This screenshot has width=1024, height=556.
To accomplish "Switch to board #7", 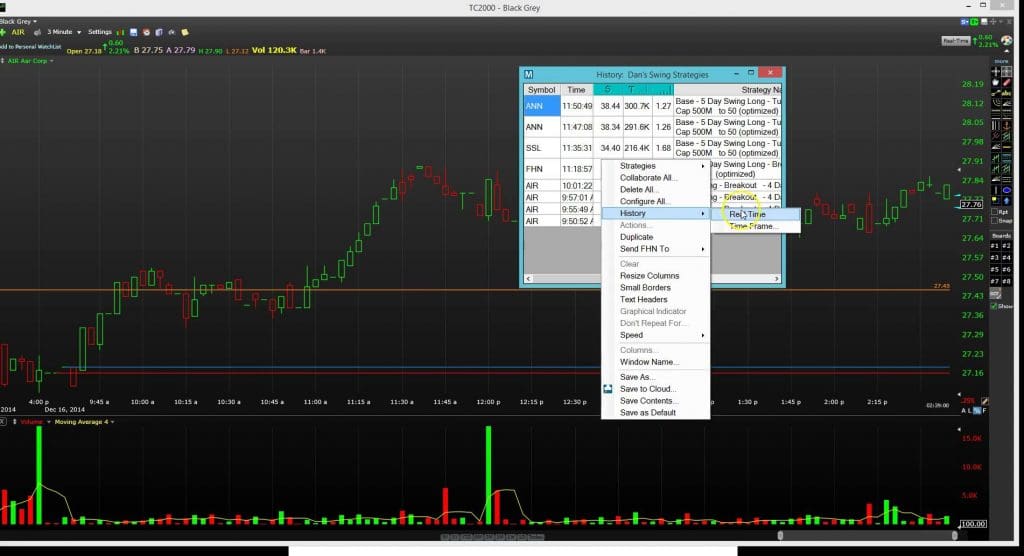I will [x=995, y=282].
